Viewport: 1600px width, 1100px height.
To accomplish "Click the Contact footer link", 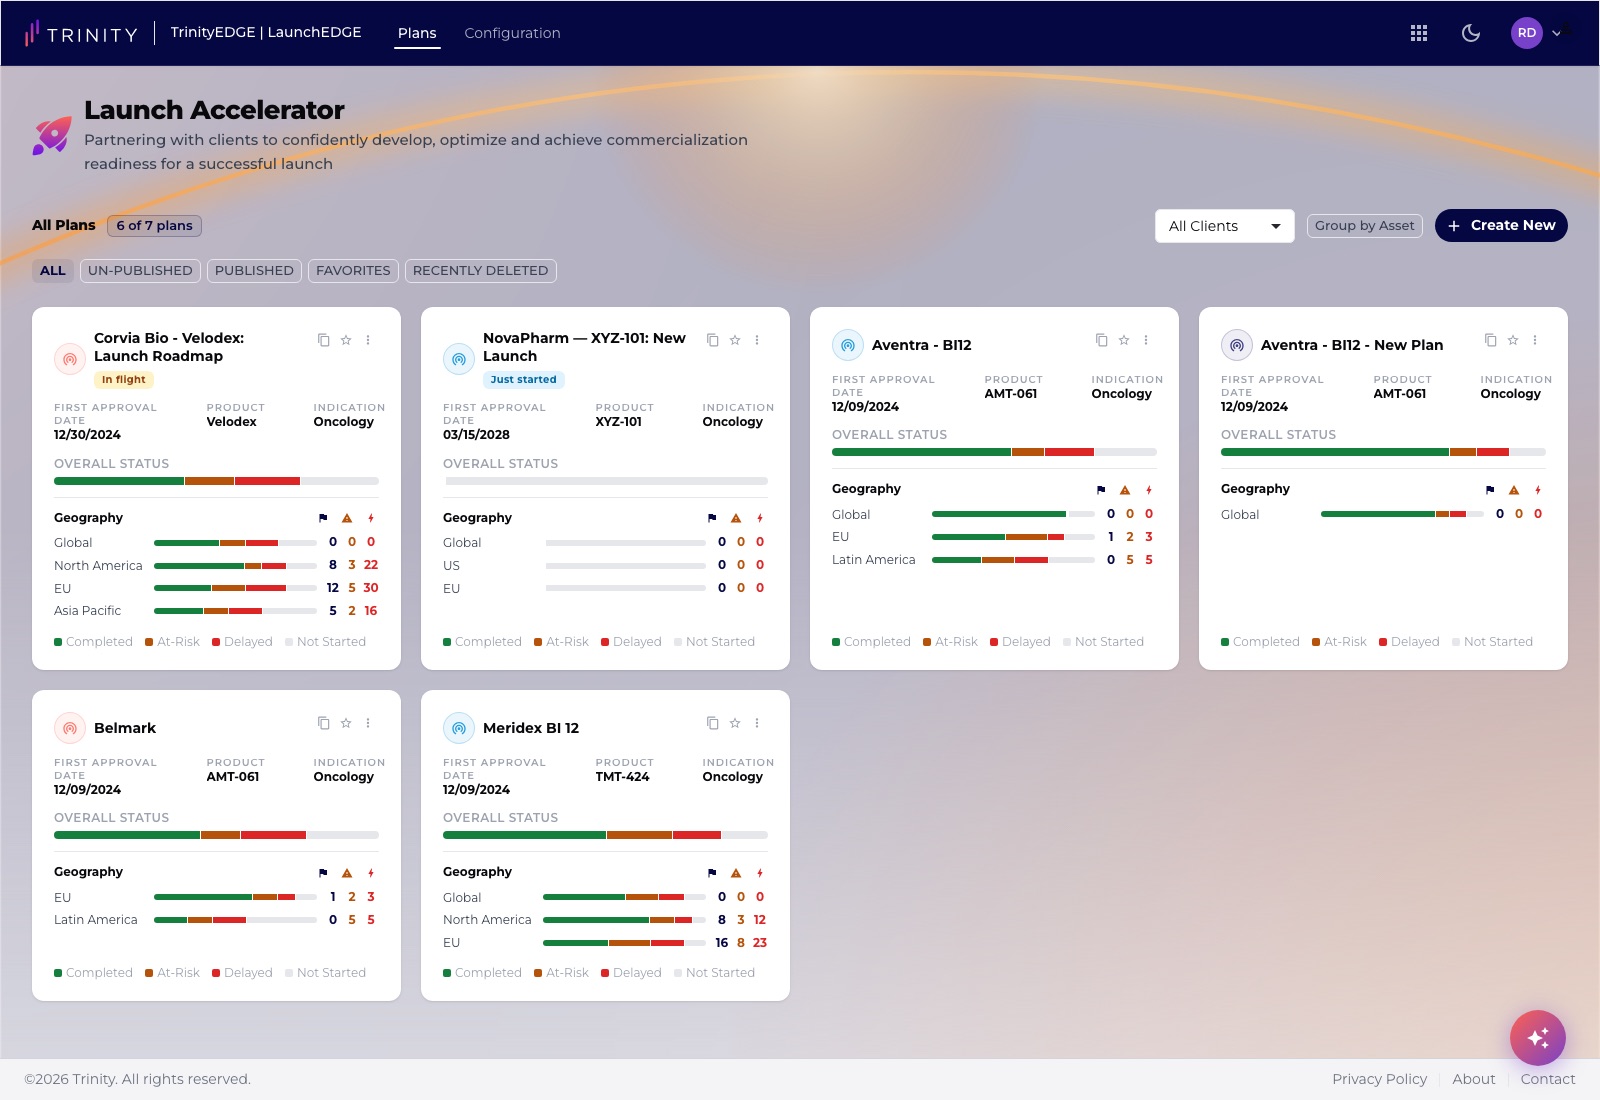I will [1548, 1079].
